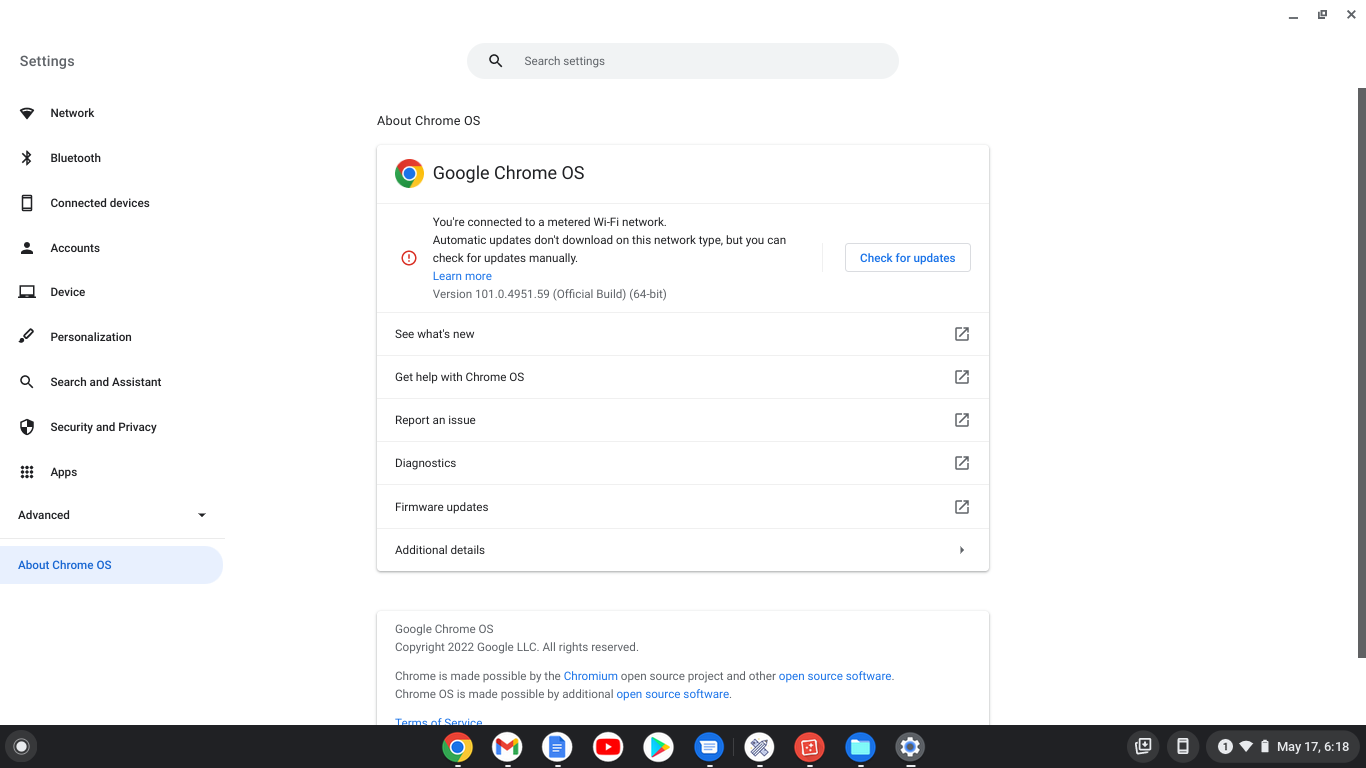Click the Firmware updates row

click(x=683, y=507)
